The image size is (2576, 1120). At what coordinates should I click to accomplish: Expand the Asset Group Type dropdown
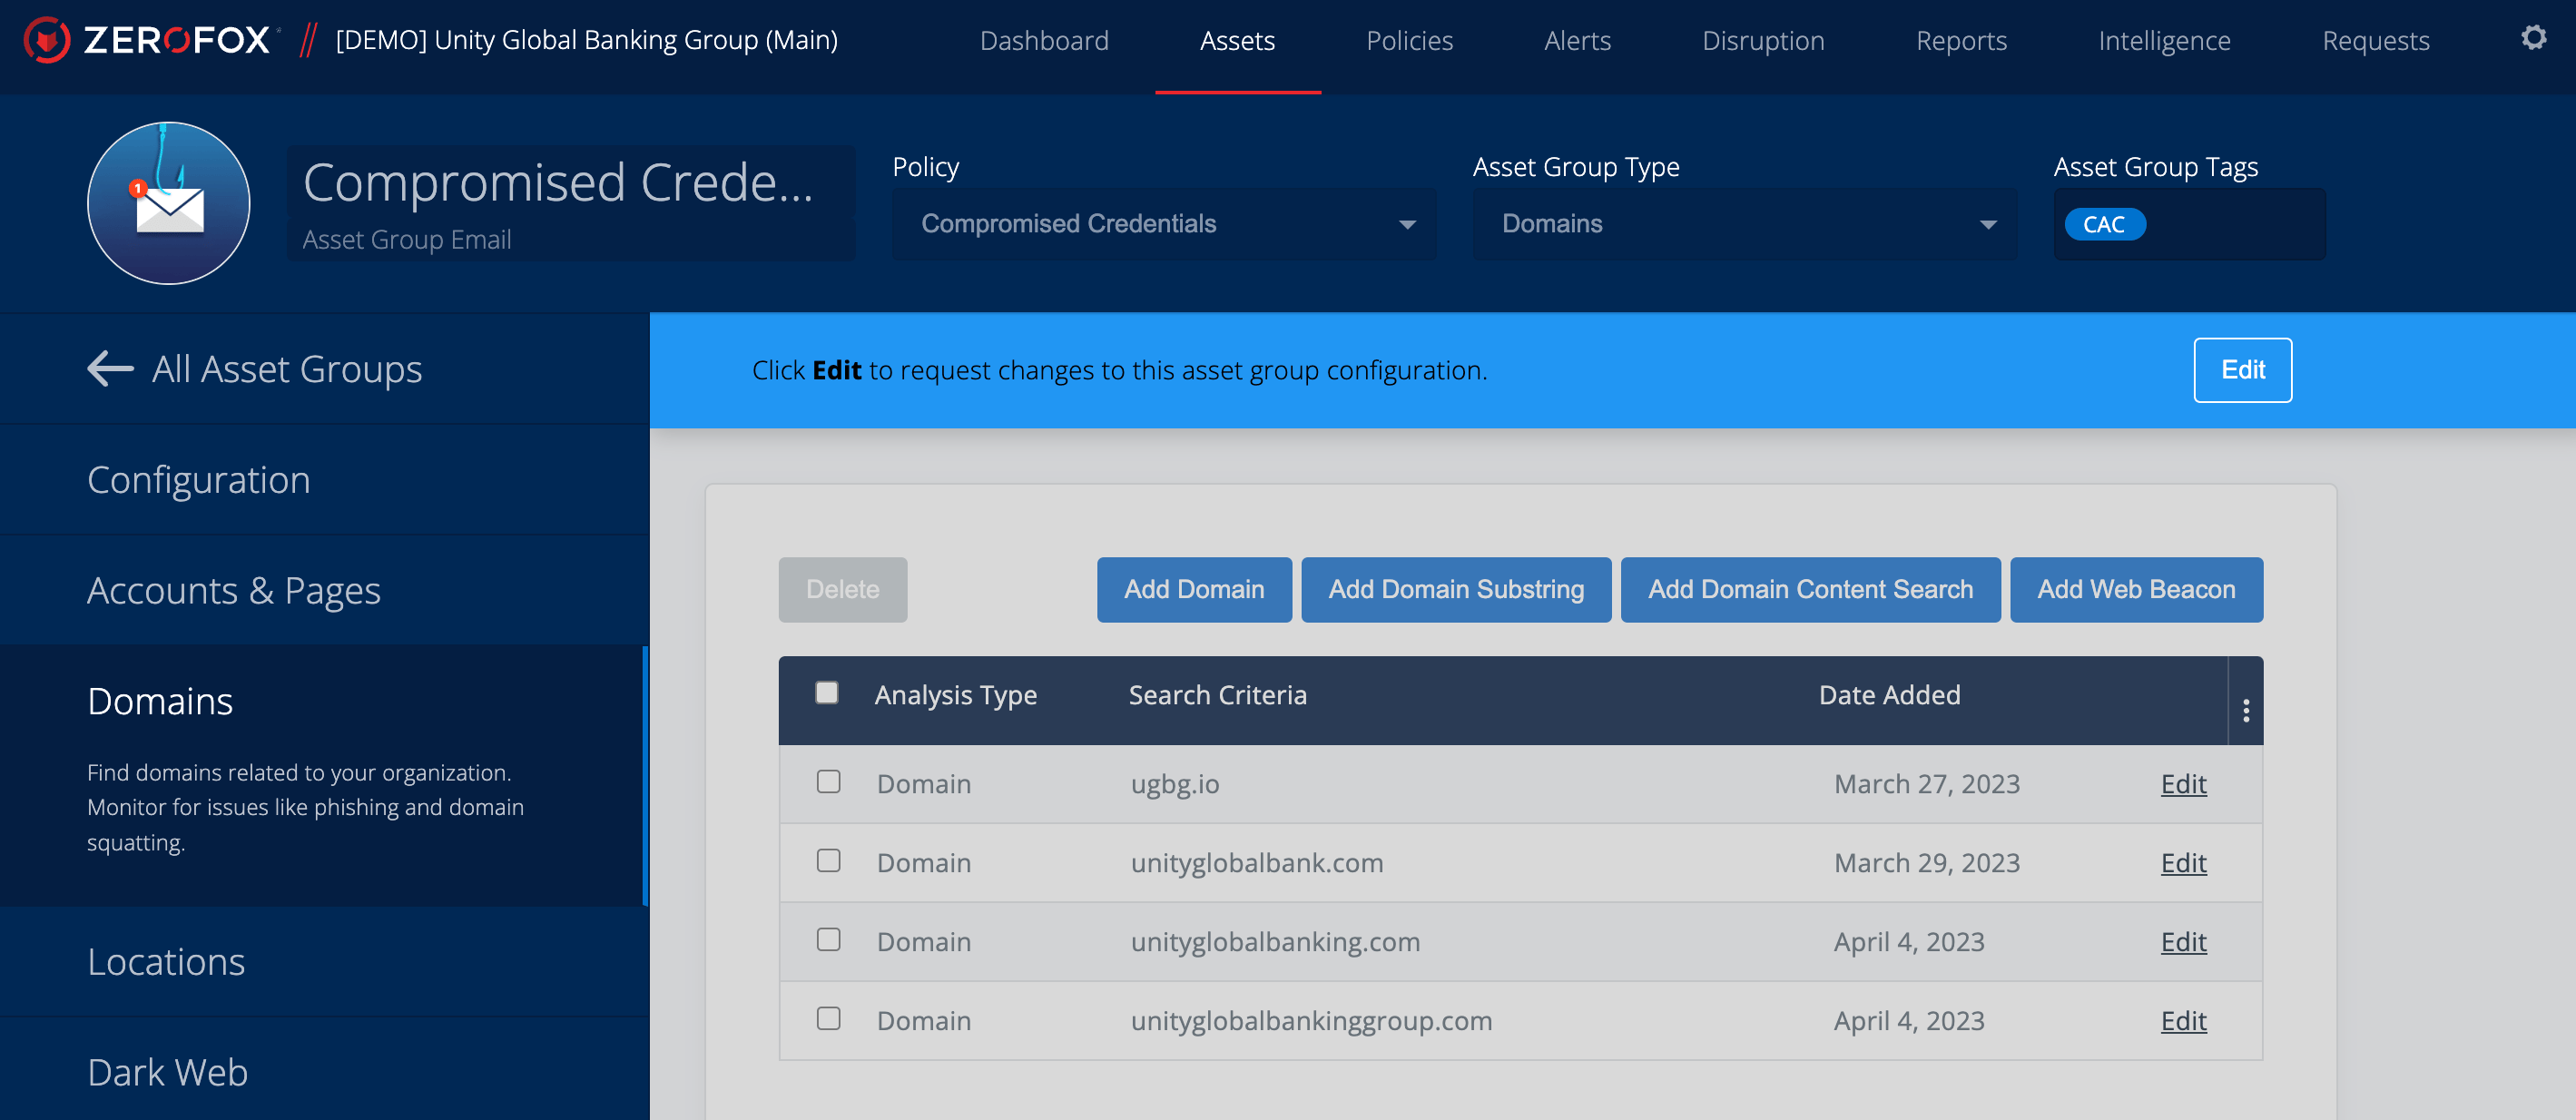pos(1744,224)
